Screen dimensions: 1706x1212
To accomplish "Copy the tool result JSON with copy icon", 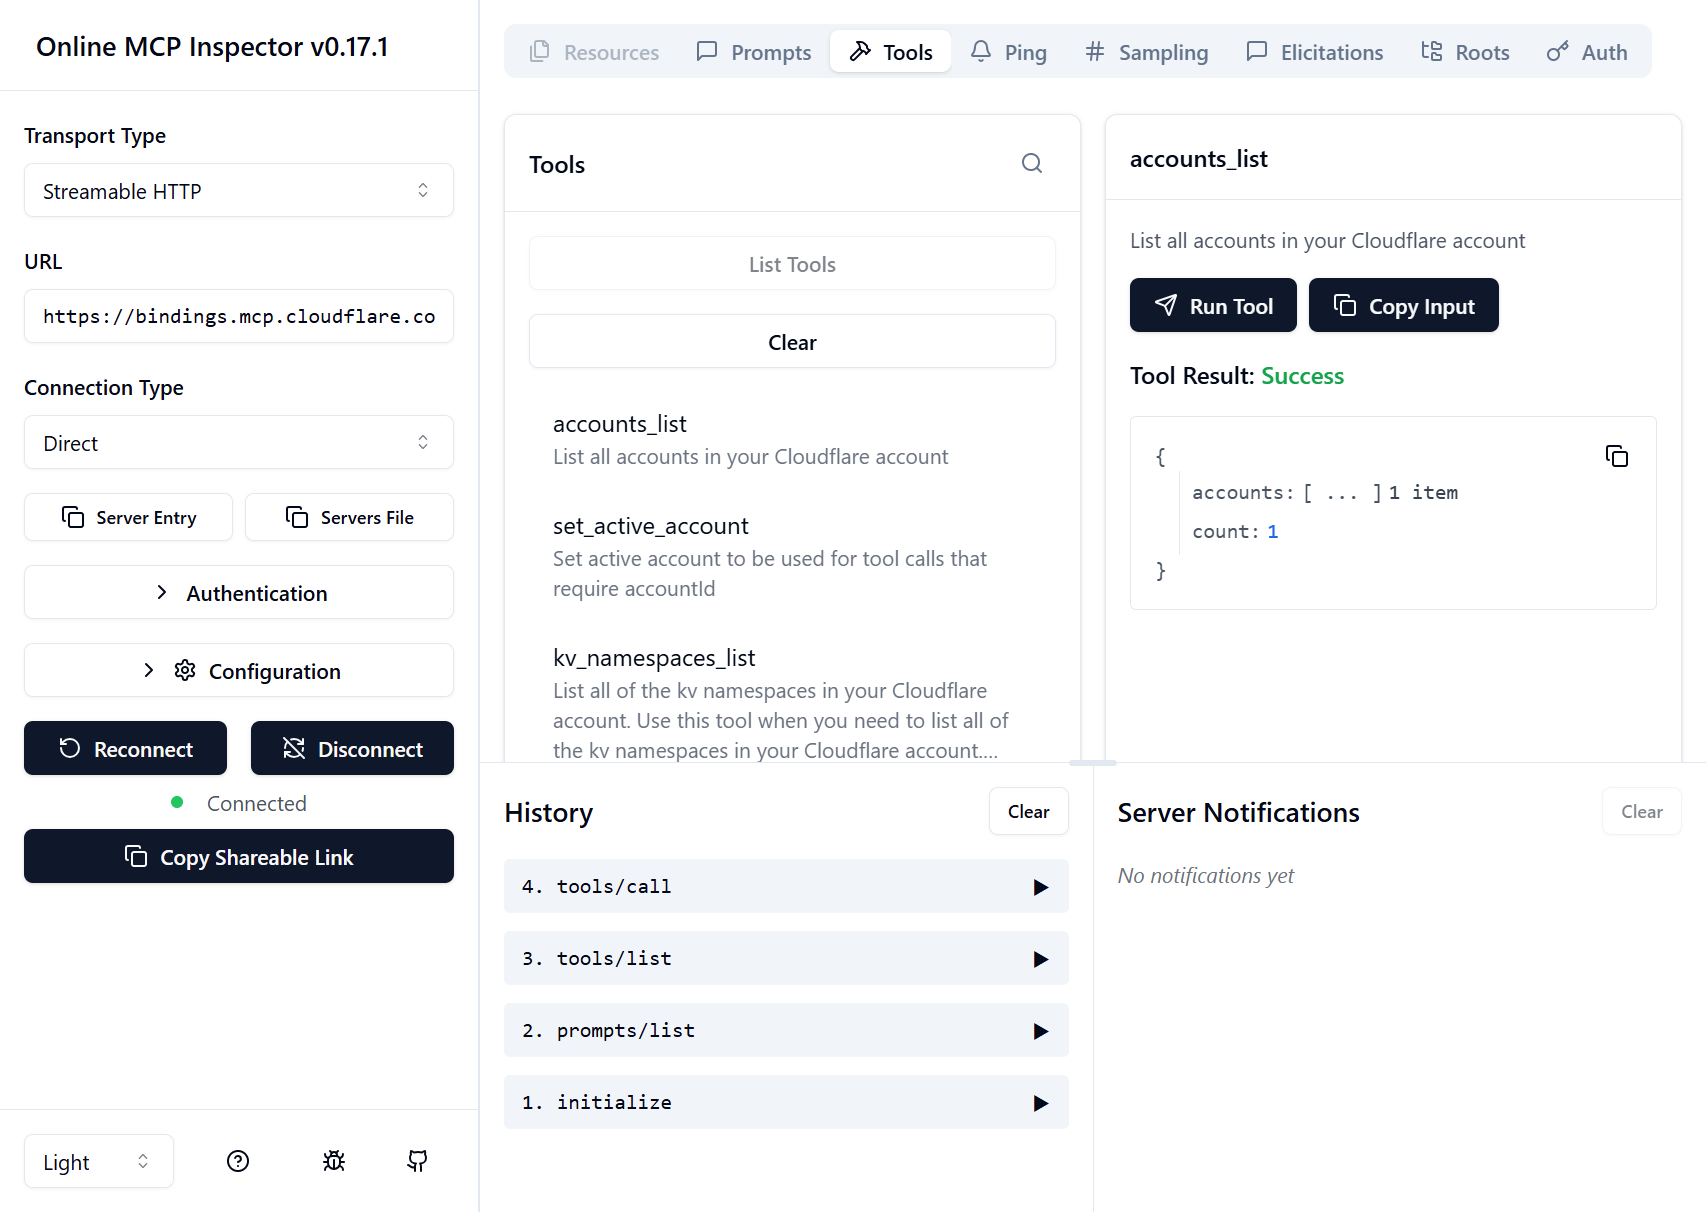I will click(1616, 456).
